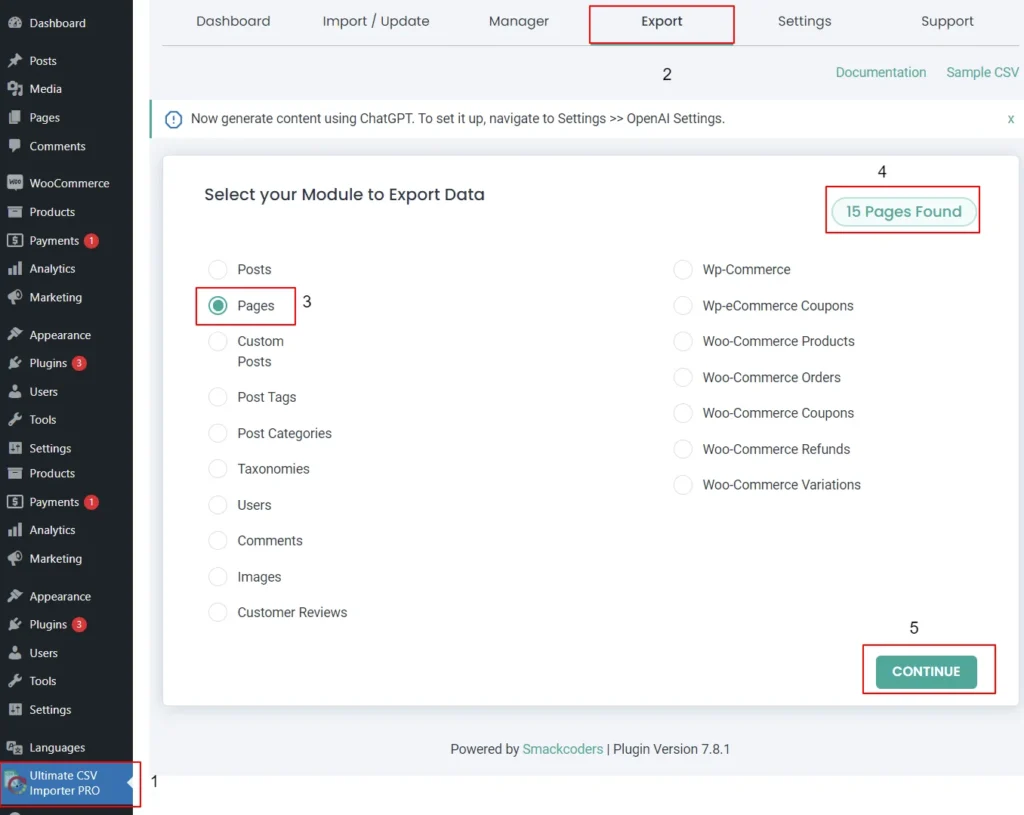Open Products icon directly below WooCommerce
Screen dimensions: 1024x815
tap(15, 212)
